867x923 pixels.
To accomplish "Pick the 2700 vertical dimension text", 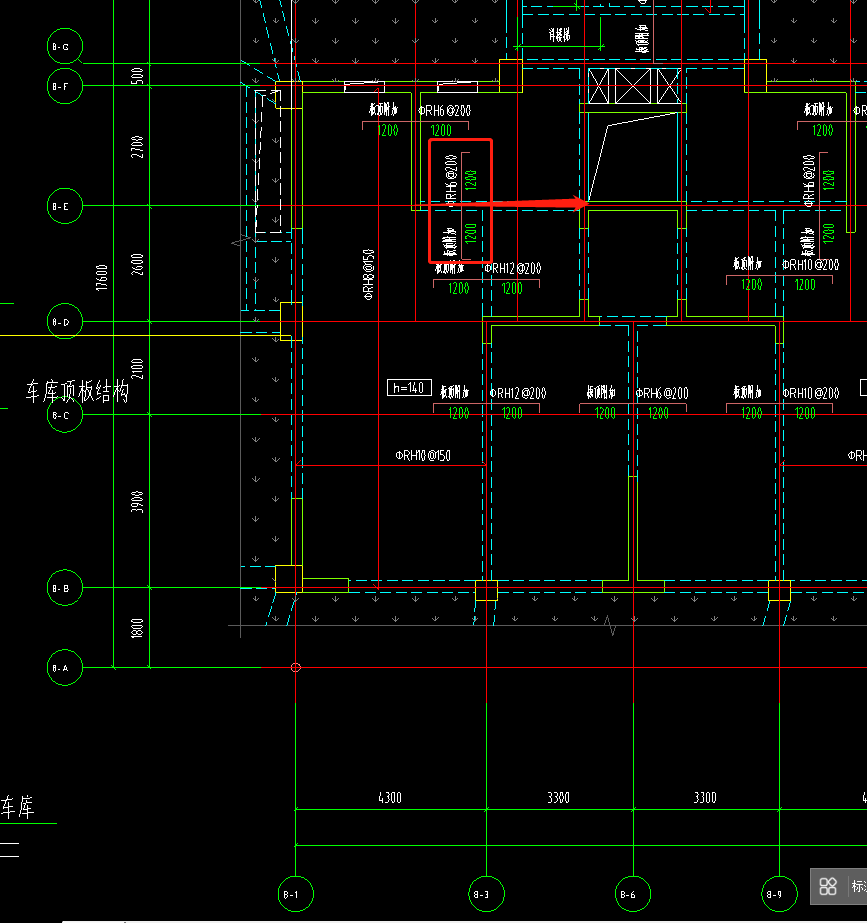I will (137, 147).
